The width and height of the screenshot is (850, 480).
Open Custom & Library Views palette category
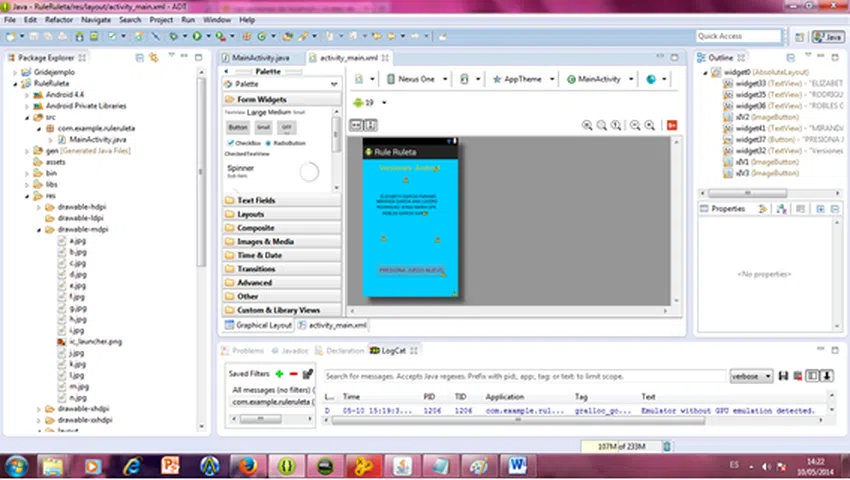click(282, 310)
